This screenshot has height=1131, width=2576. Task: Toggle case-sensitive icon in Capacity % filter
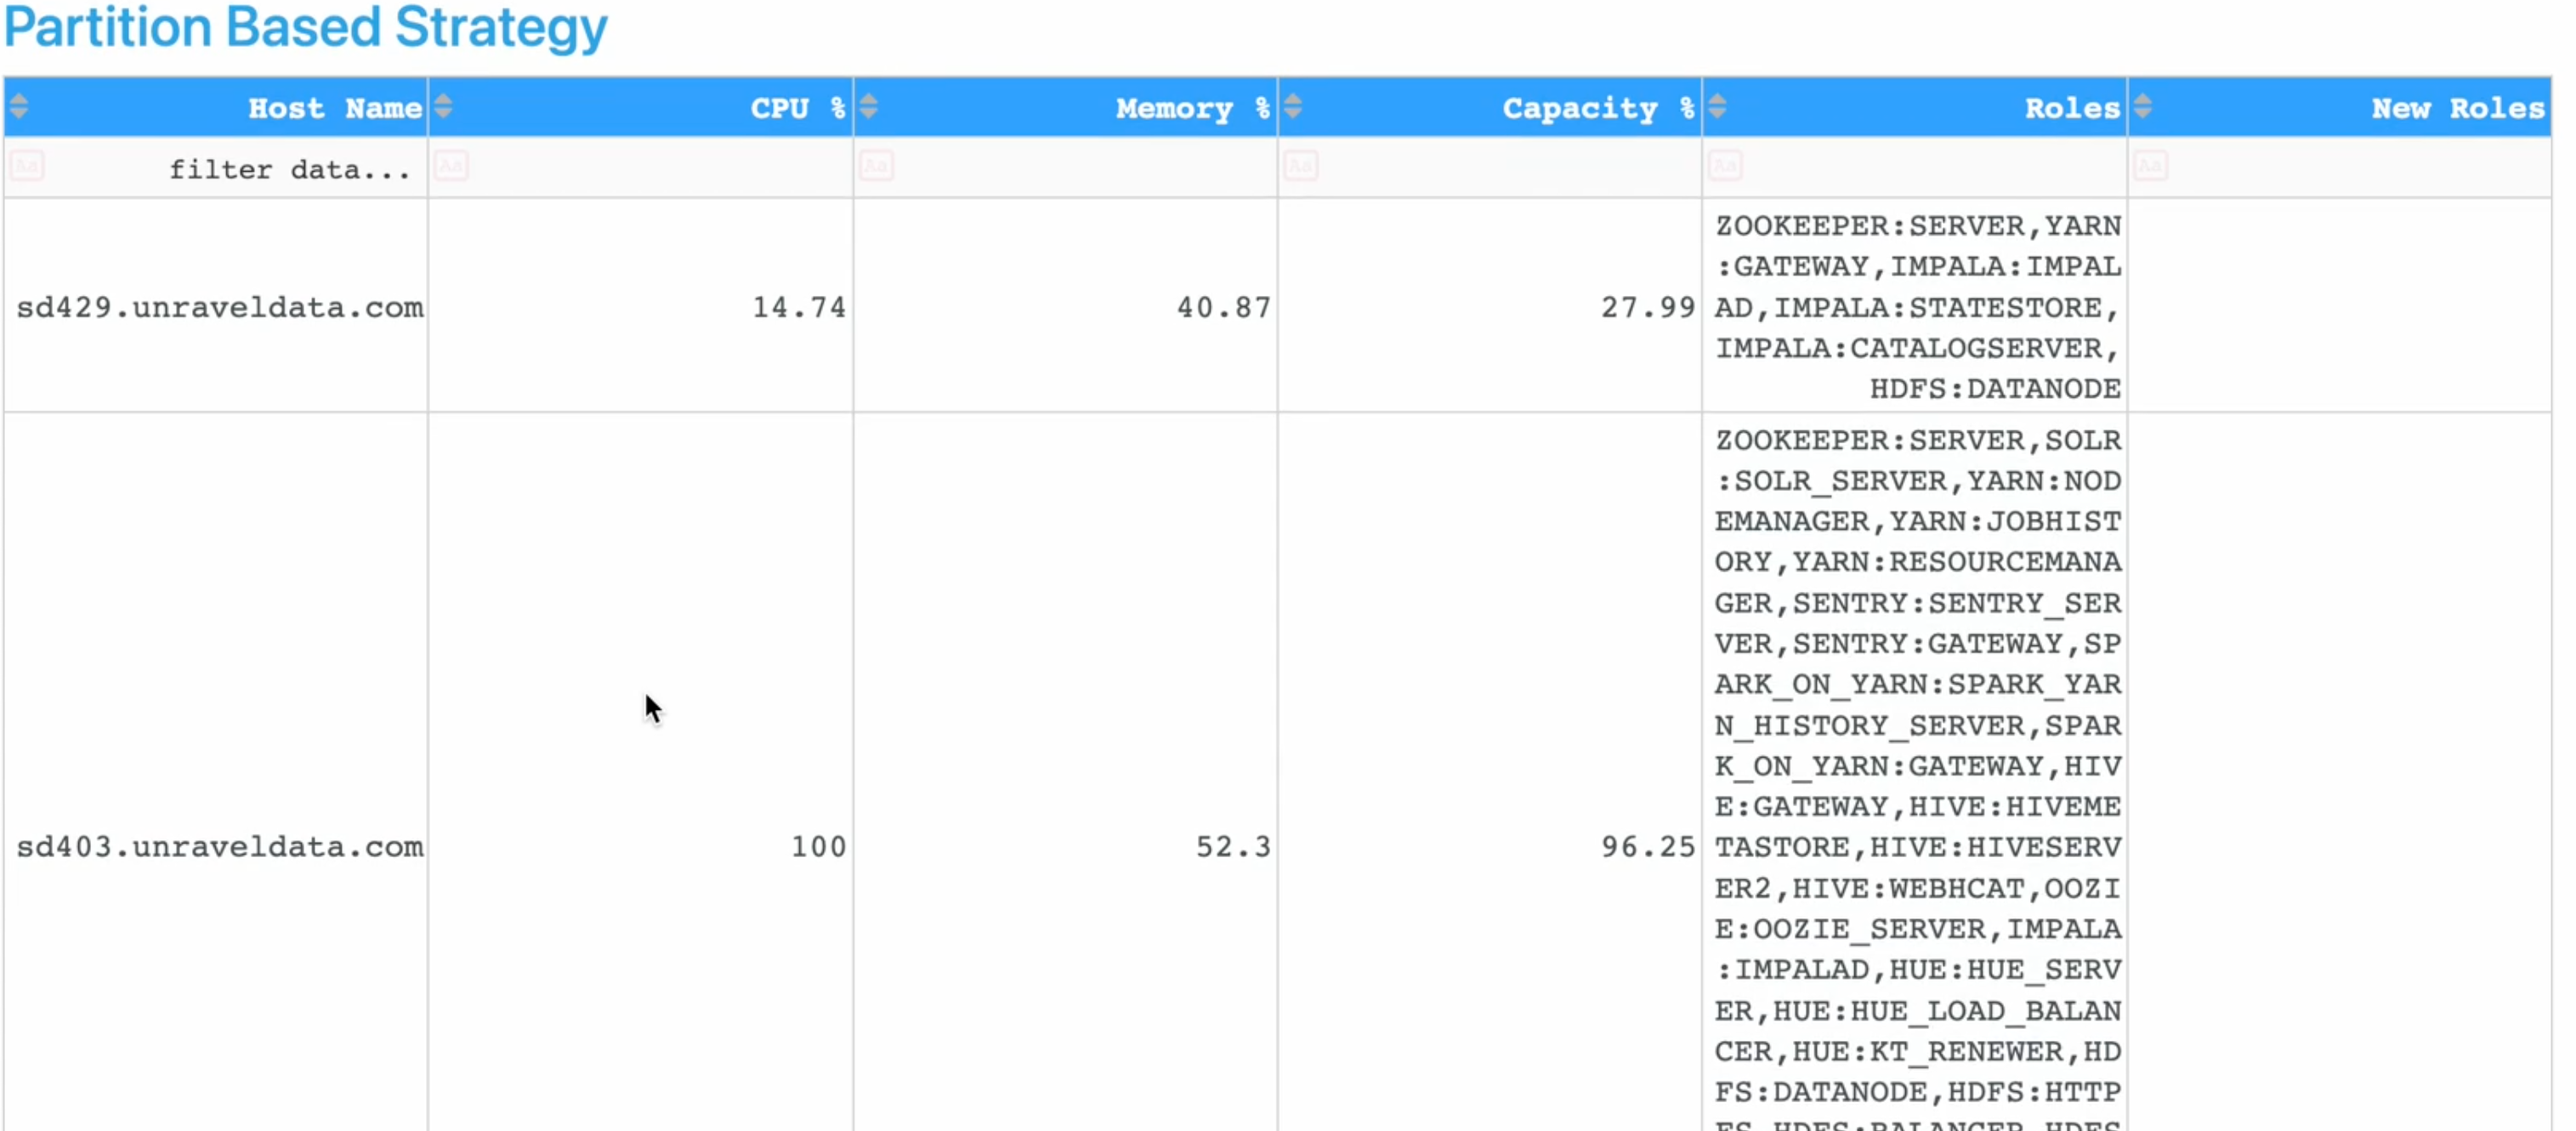(1300, 165)
